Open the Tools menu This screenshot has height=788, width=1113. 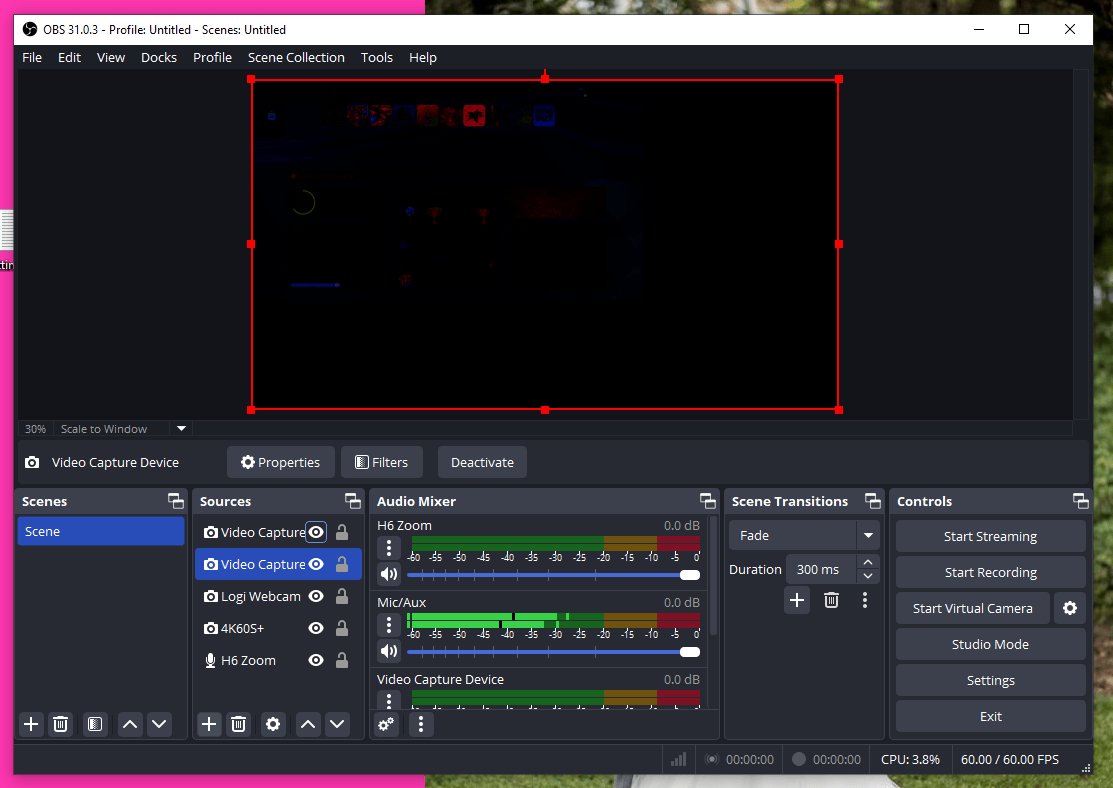pos(377,57)
